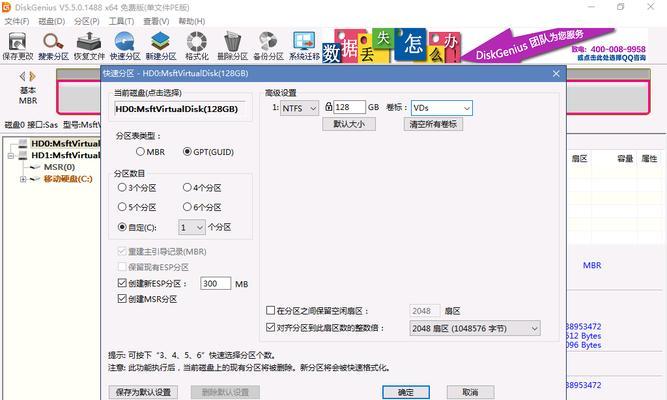Viewport: 667px width, 400px height.
Task: Open the File (文件) menu
Action: [x=17, y=21]
